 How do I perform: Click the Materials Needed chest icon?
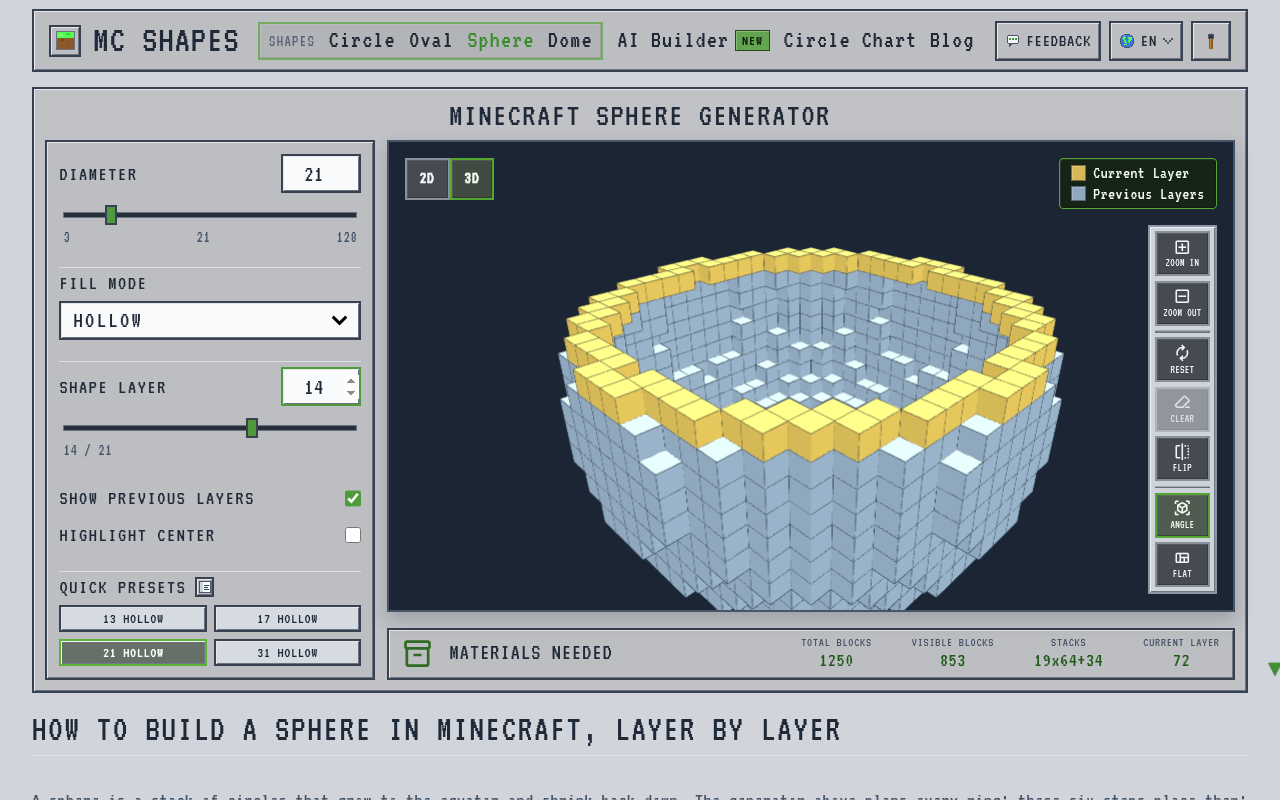coord(417,653)
